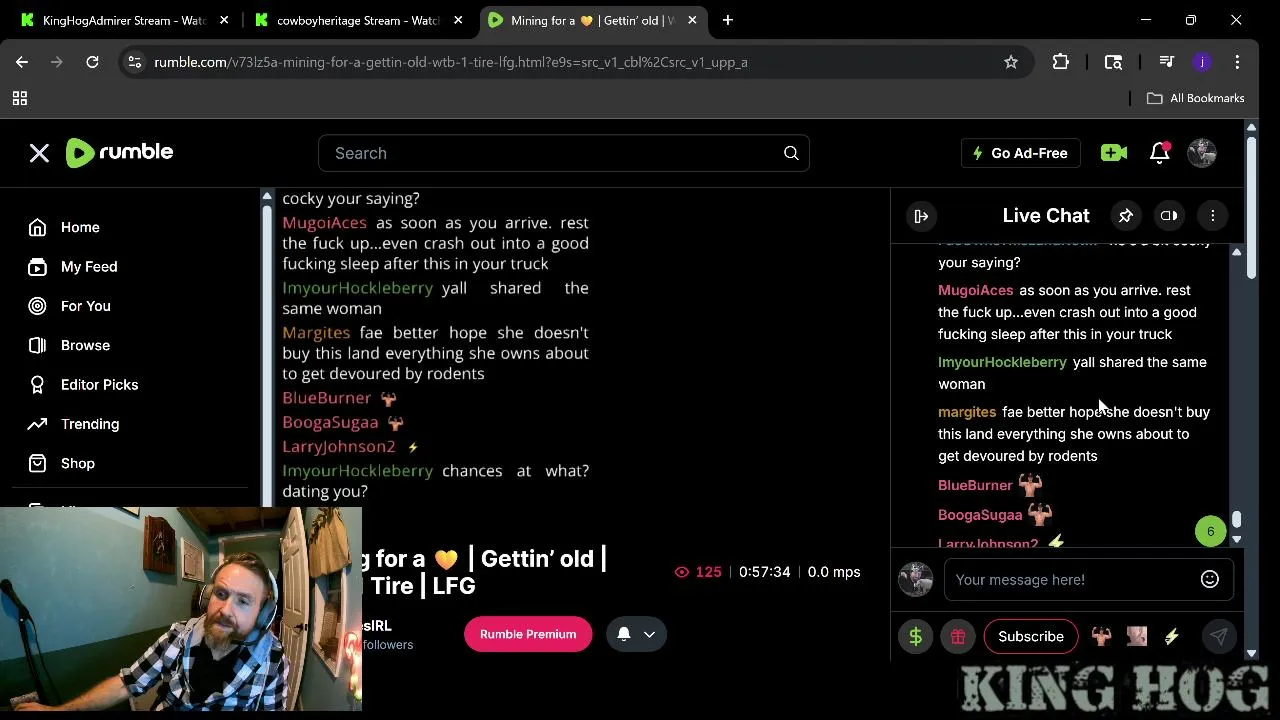The image size is (1280, 720).
Task: Toggle channel notification bell
Action: tap(623, 634)
